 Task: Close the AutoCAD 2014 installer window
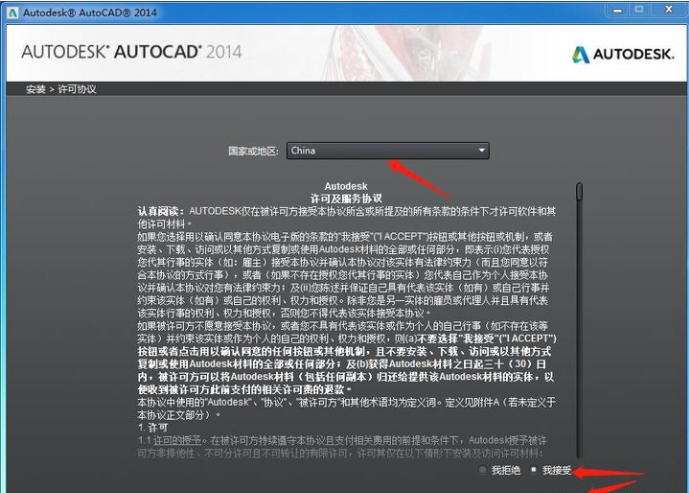(669, 10)
